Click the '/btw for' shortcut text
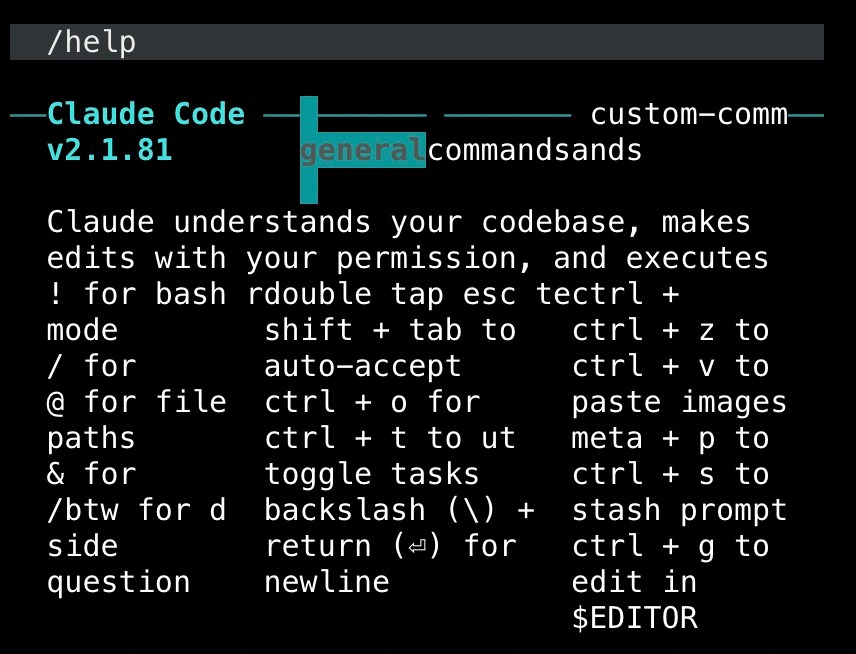The image size is (856, 654). [118, 510]
